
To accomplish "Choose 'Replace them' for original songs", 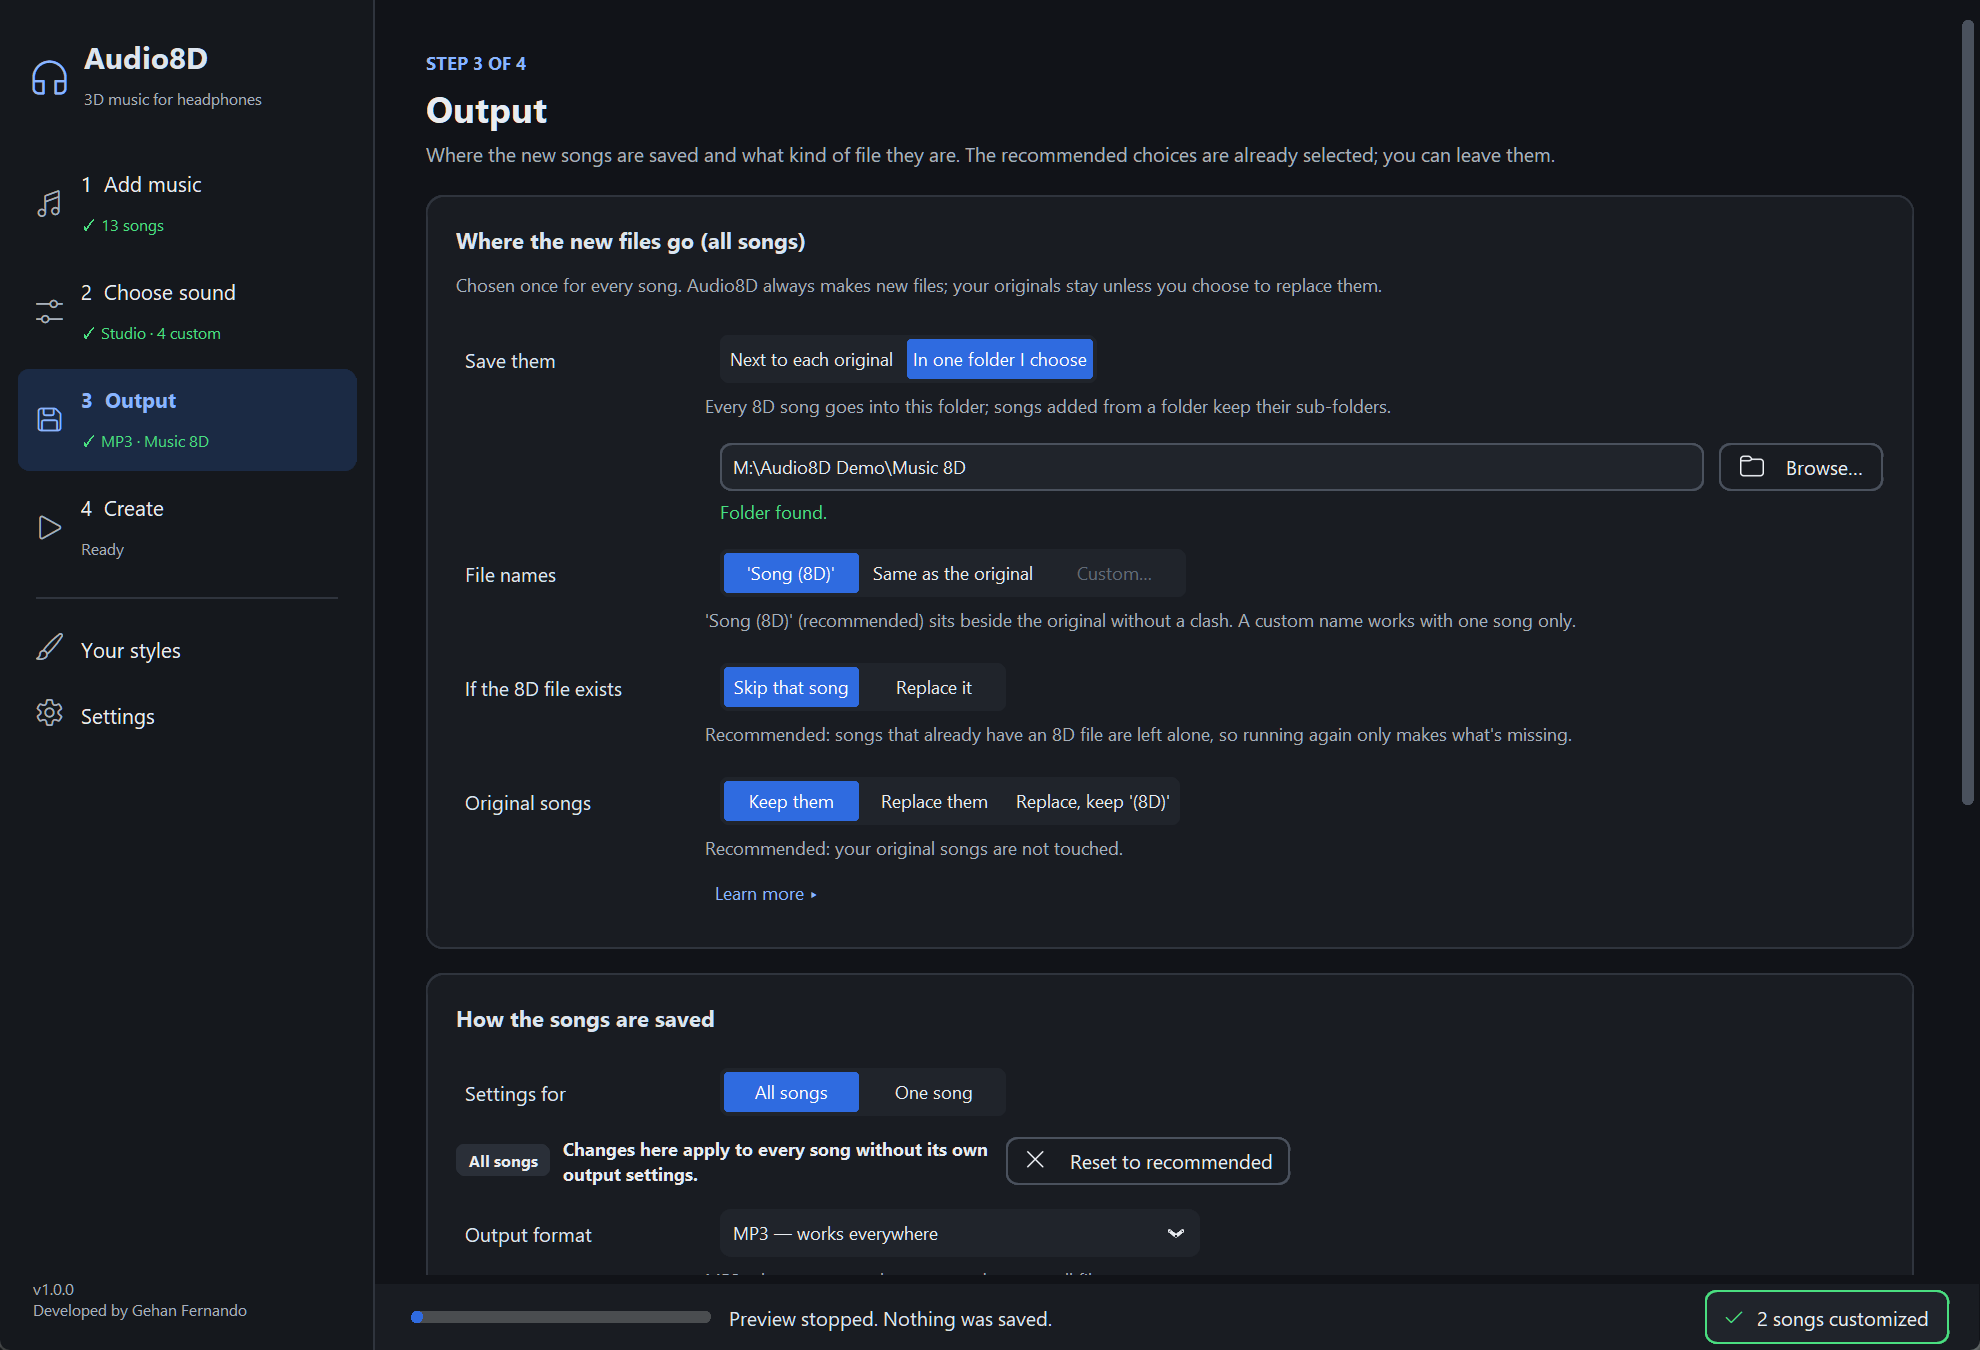I will (934, 801).
